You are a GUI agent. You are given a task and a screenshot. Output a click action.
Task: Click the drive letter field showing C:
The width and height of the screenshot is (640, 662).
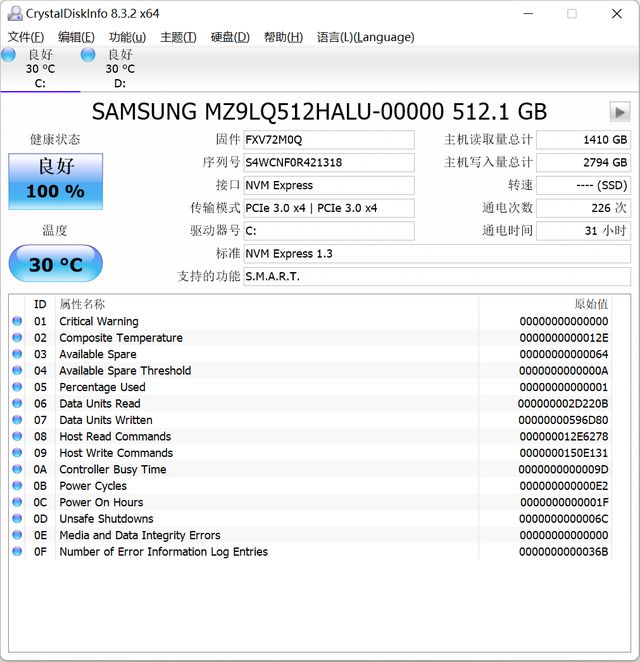point(329,231)
